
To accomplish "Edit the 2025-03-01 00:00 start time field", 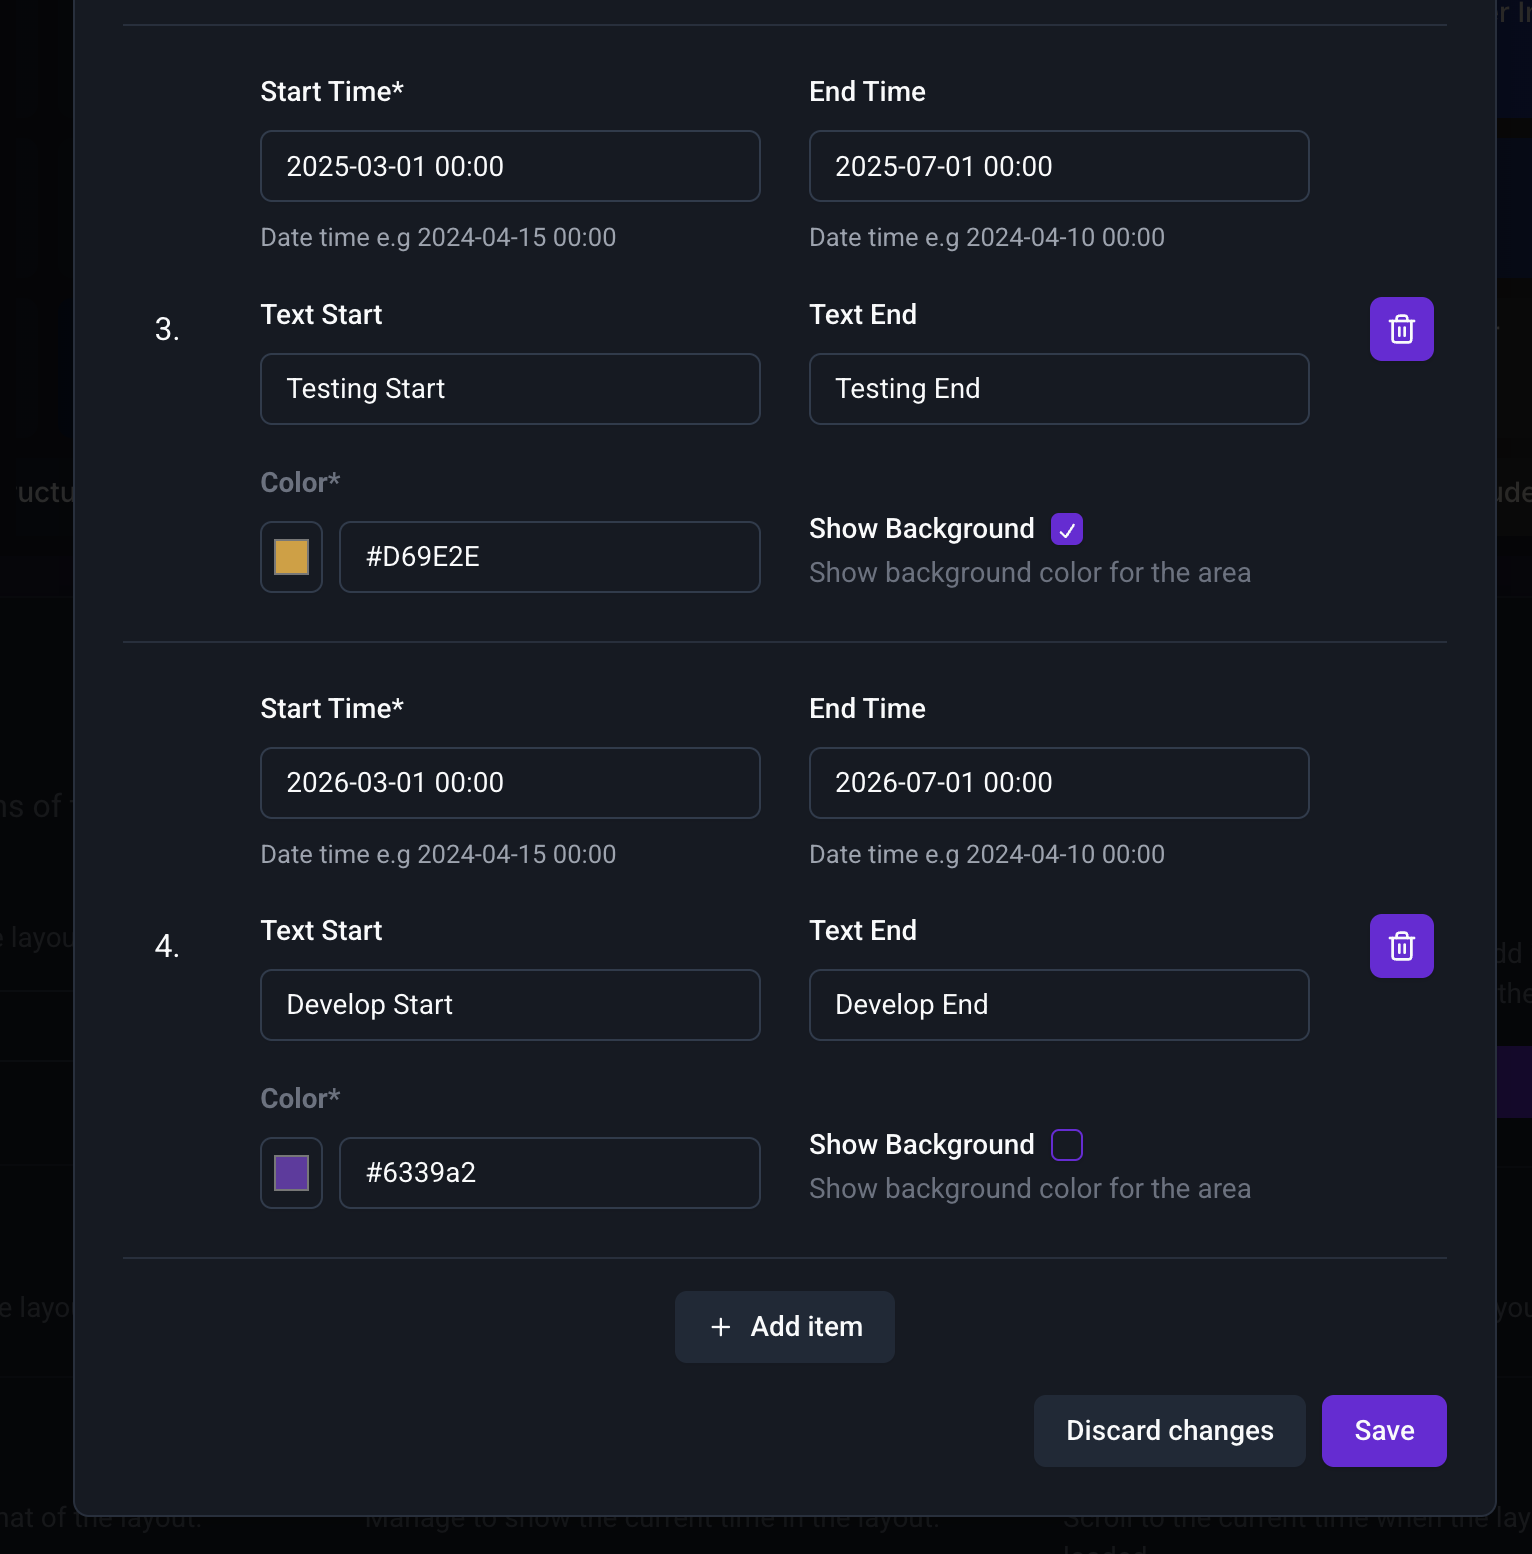I will (x=510, y=166).
